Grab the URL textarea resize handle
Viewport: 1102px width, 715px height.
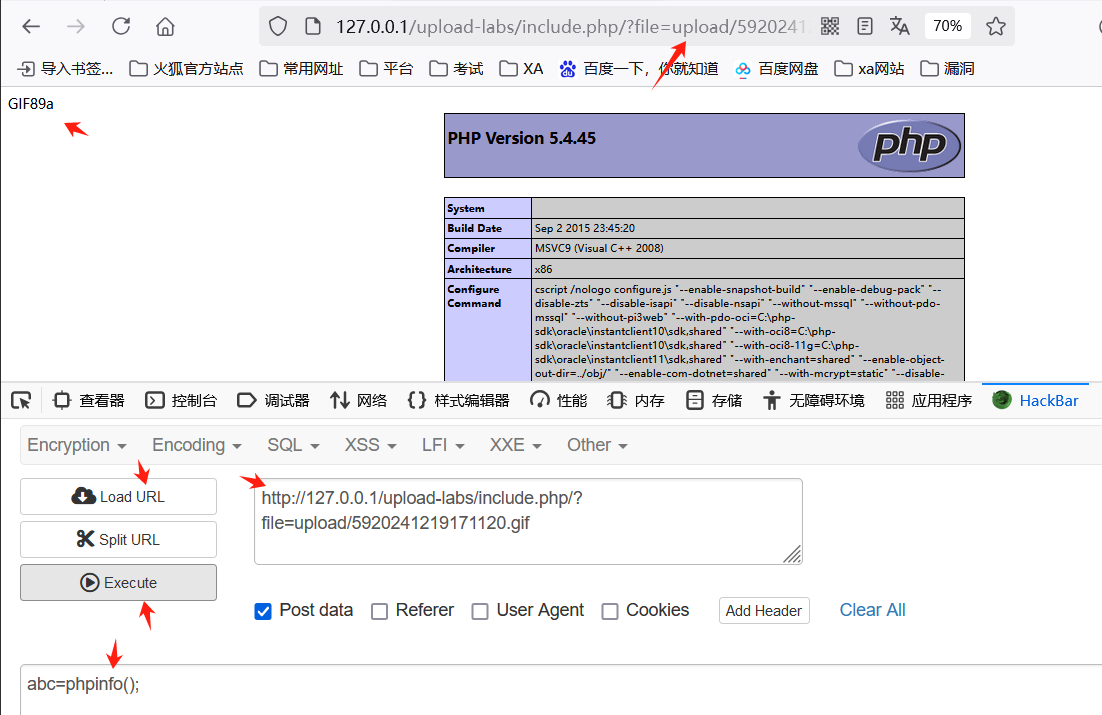pos(793,555)
